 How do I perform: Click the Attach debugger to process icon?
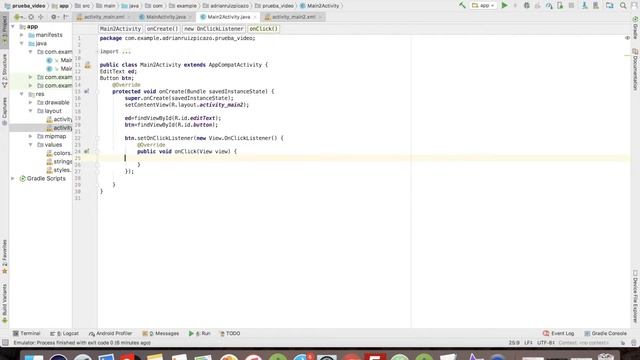click(560, 6)
